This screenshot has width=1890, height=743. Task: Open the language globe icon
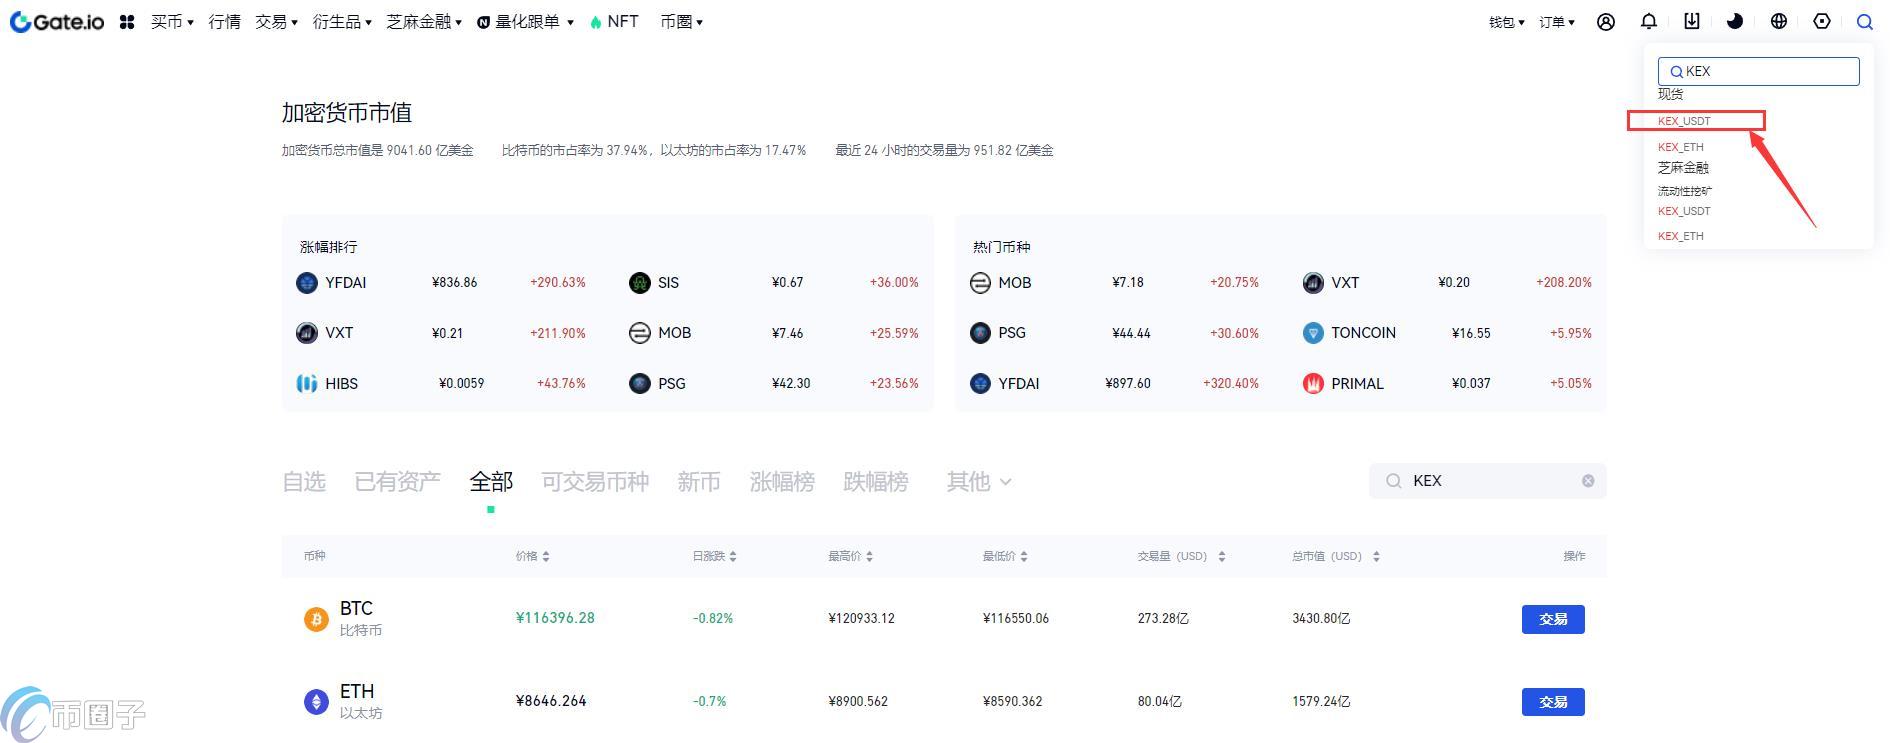[1779, 21]
